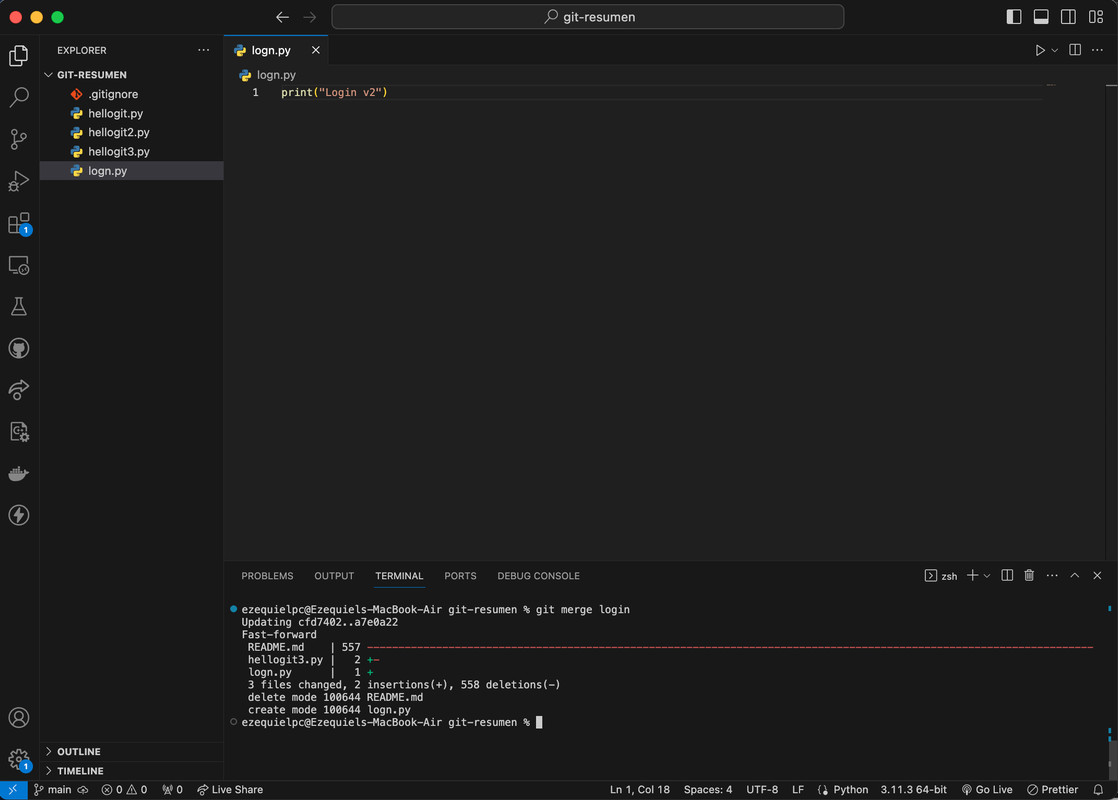The image size is (1118, 800).
Task: Go forward with the right arrow
Action: click(x=309, y=17)
